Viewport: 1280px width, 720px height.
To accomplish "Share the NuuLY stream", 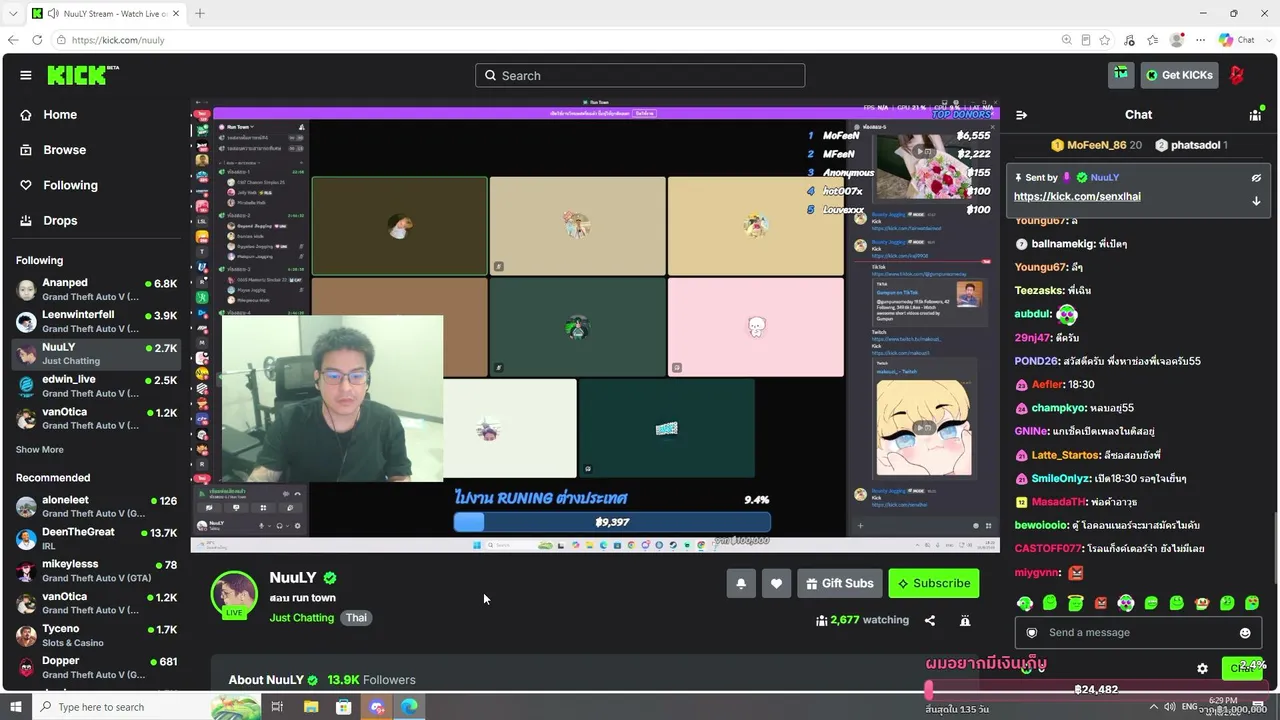I will pos(930,620).
